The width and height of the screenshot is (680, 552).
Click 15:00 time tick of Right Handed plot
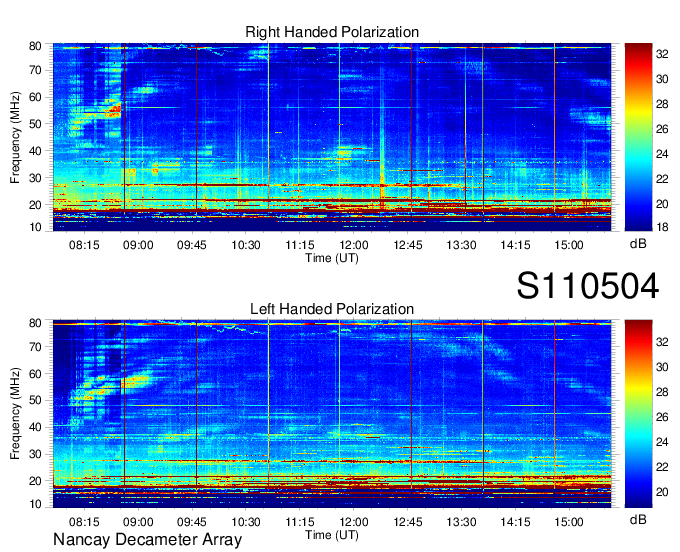[569, 245]
